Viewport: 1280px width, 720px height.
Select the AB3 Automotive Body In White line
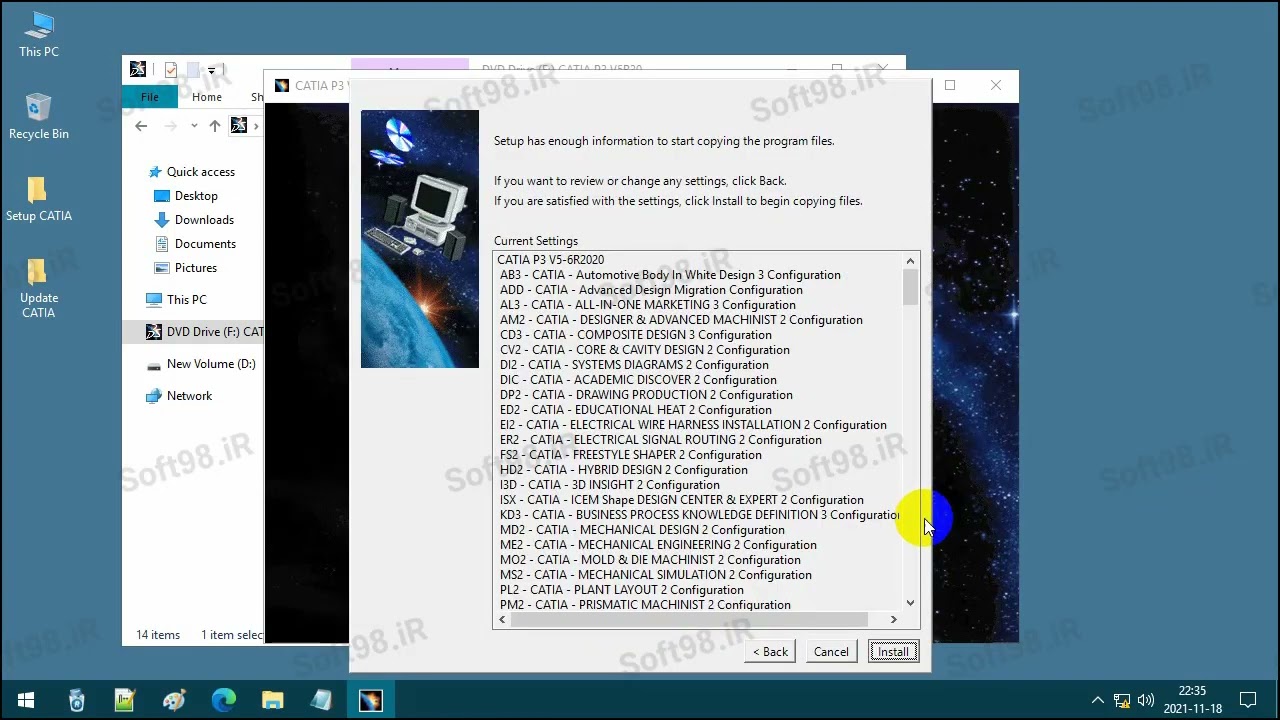(670, 275)
